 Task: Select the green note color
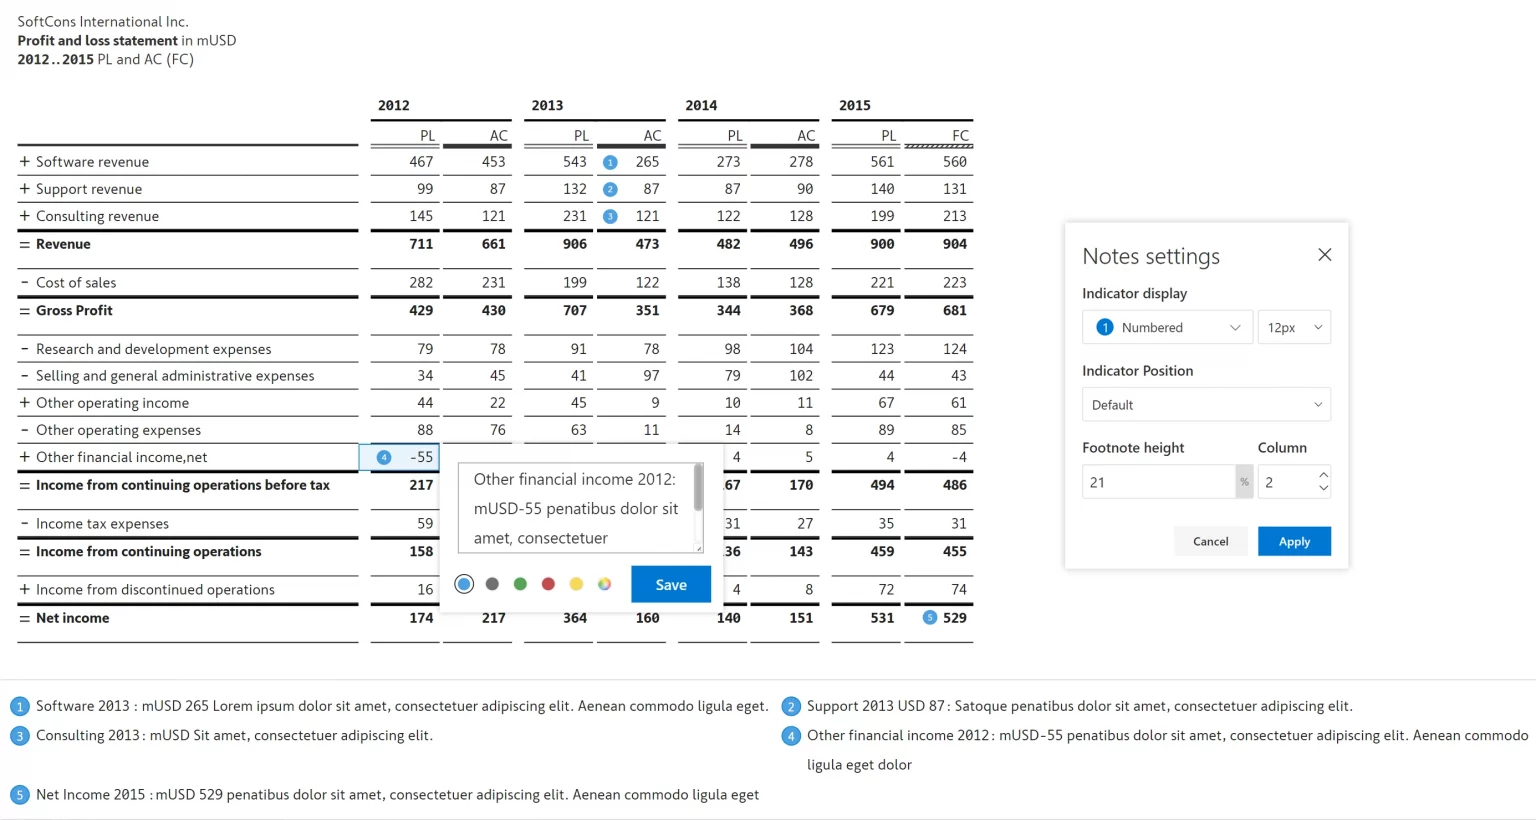tap(520, 584)
